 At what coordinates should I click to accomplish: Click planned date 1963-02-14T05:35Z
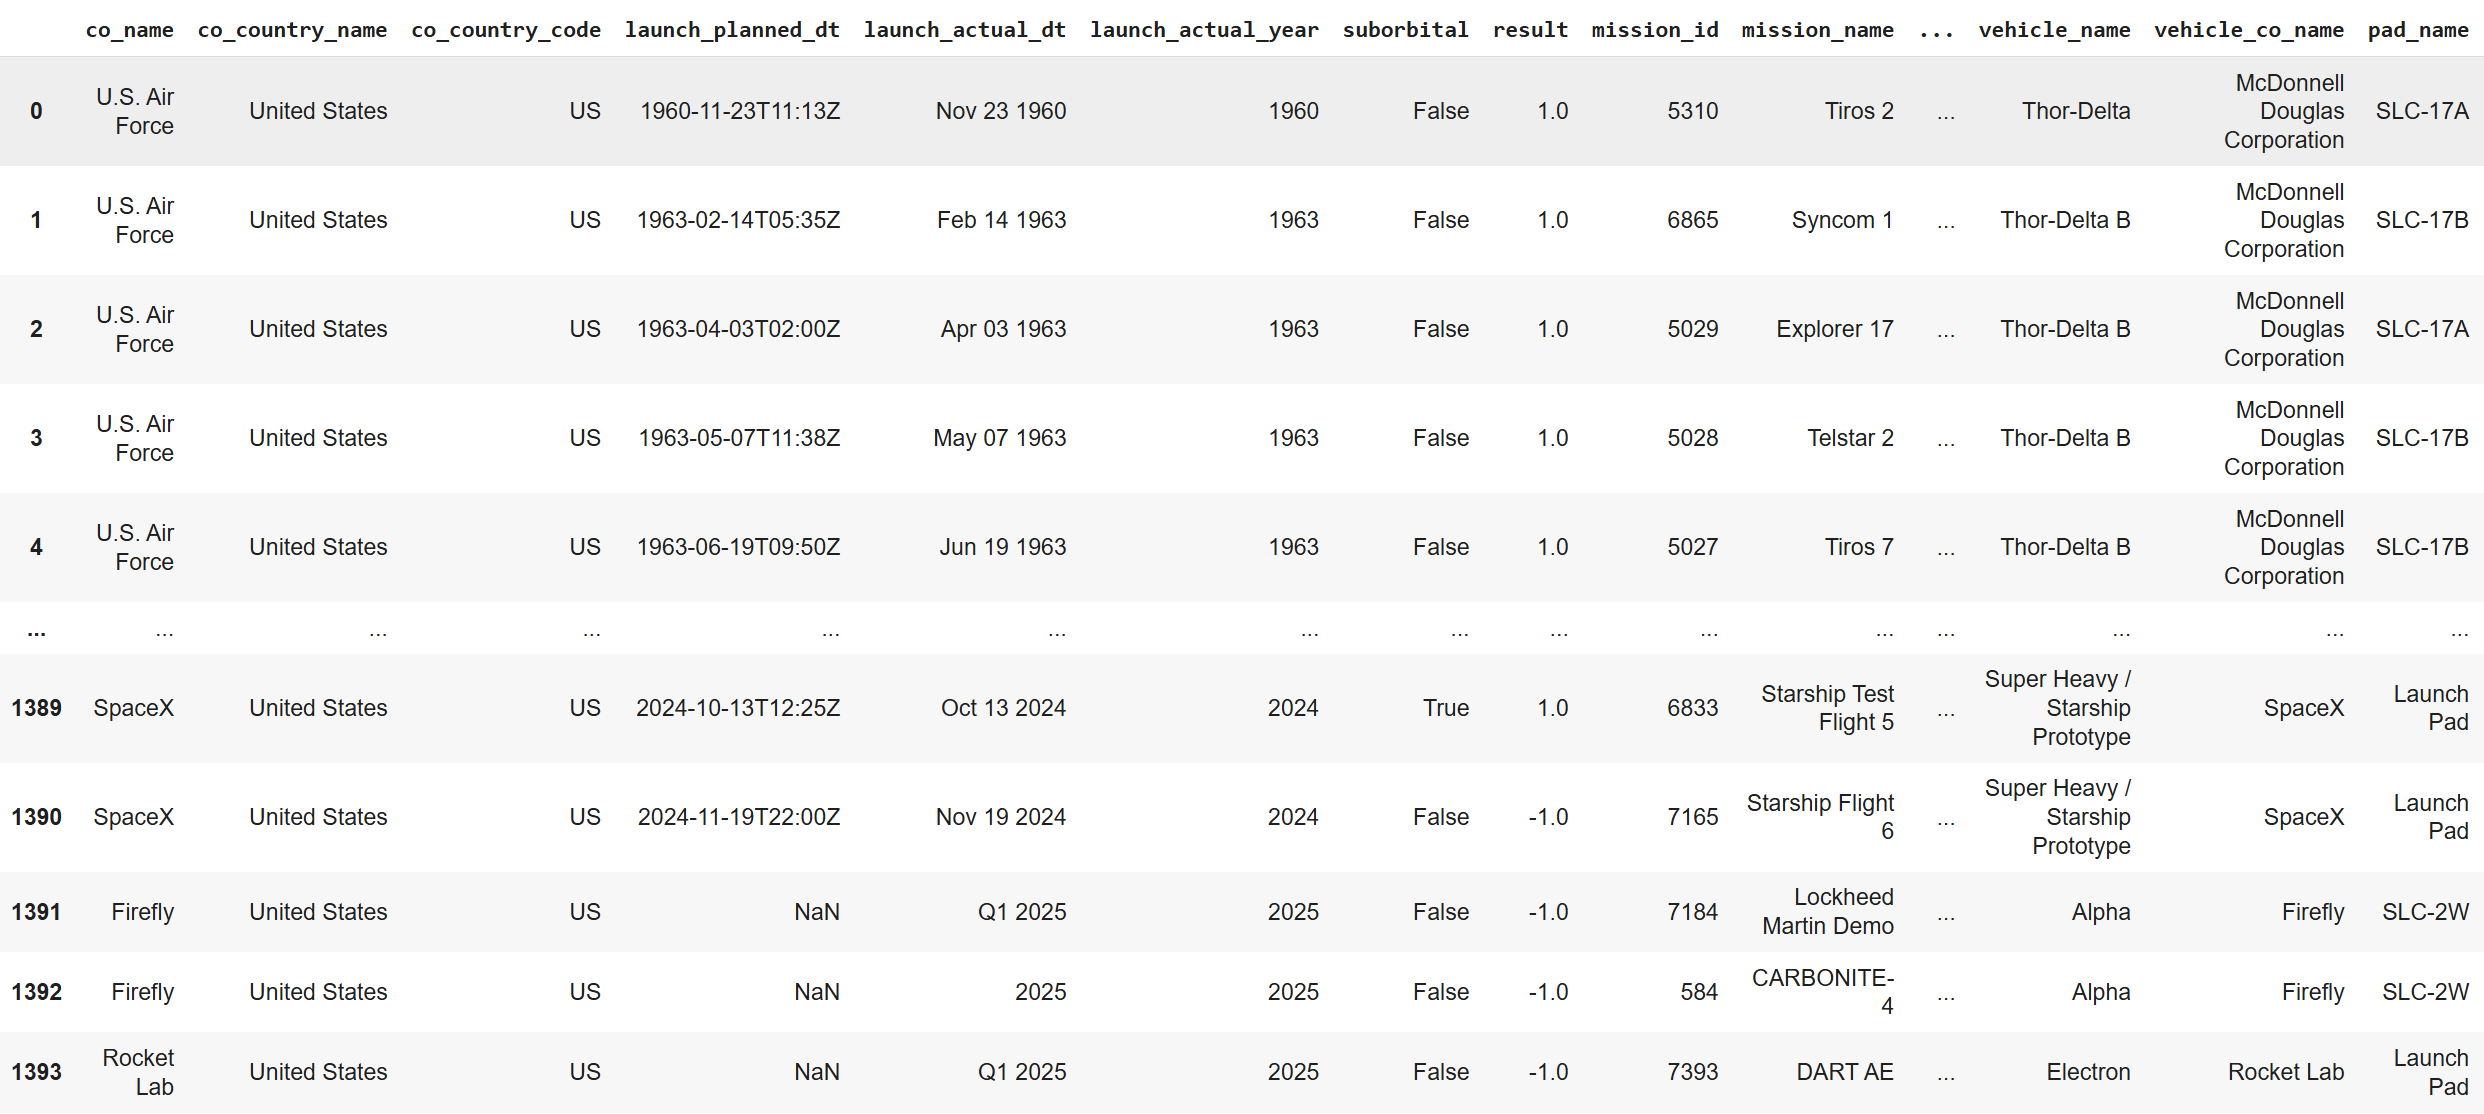(738, 220)
